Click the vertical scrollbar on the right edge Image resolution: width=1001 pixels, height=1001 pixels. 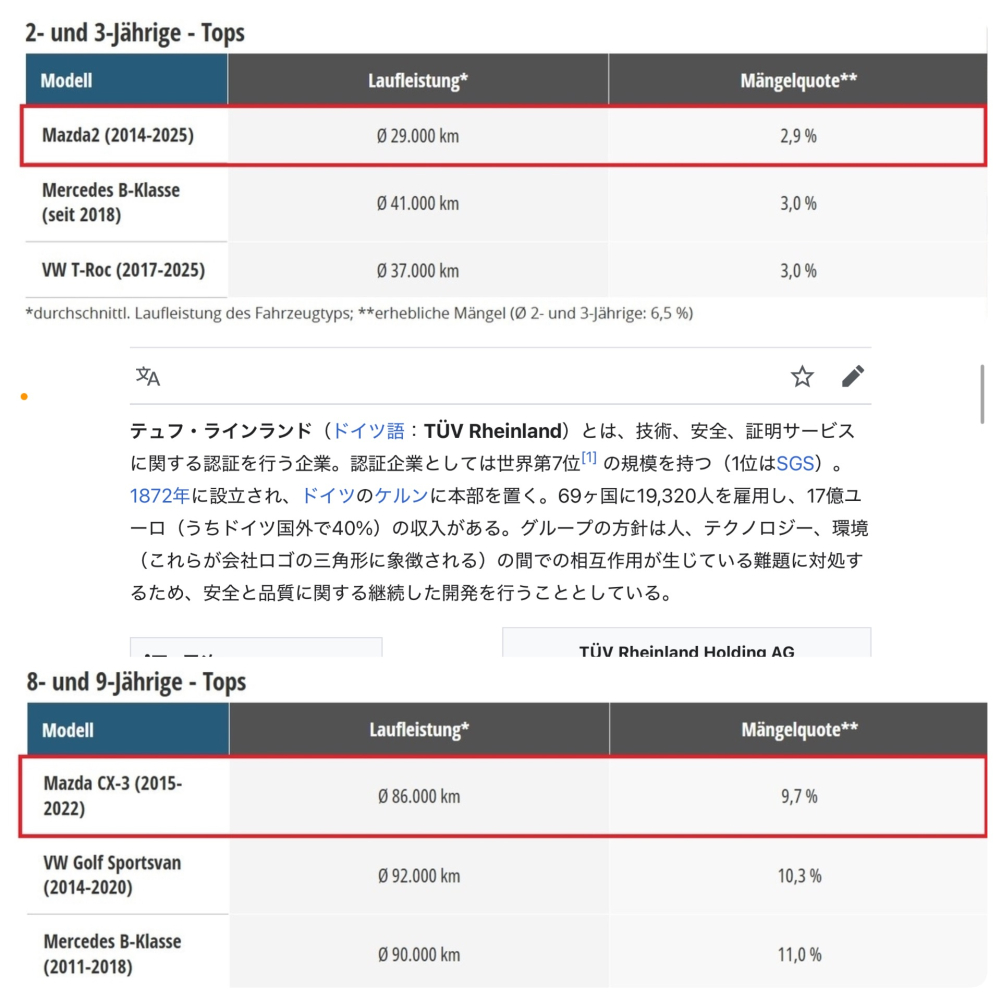(983, 395)
